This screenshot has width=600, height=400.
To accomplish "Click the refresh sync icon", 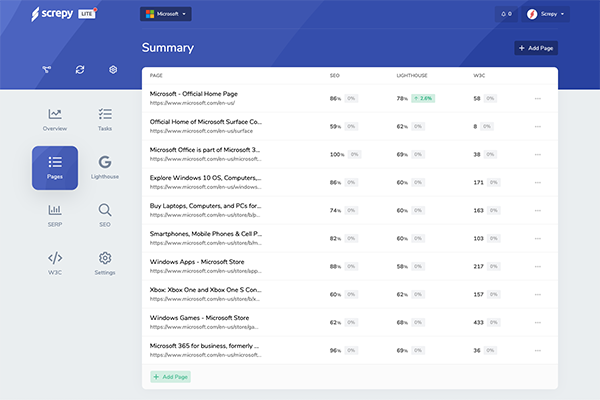I will pos(80,69).
